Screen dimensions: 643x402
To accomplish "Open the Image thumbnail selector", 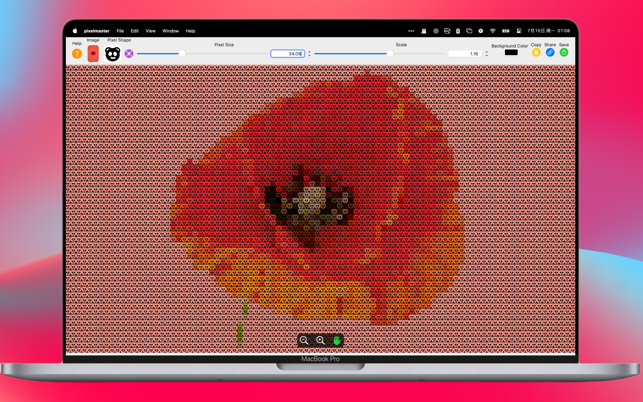I will pos(93,53).
